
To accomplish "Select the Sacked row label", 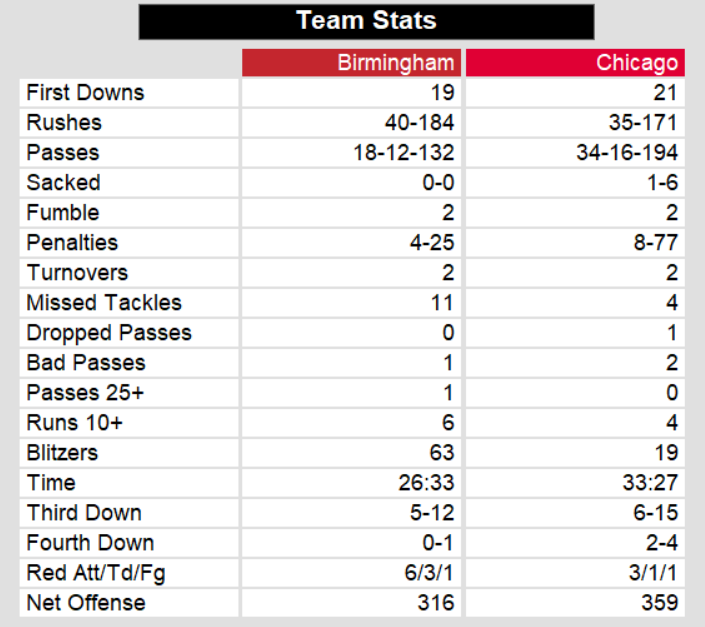I will pyautogui.click(x=64, y=183).
